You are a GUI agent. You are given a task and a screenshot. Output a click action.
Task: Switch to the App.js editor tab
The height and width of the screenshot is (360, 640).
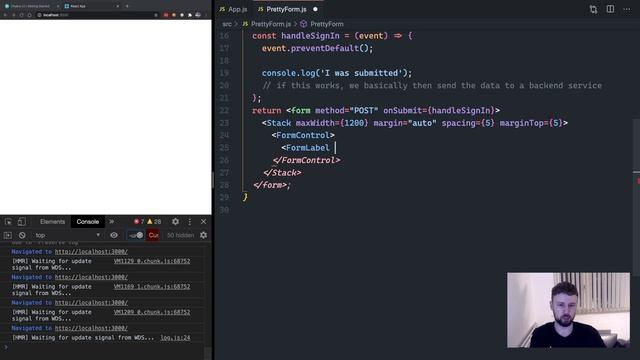[233, 9]
